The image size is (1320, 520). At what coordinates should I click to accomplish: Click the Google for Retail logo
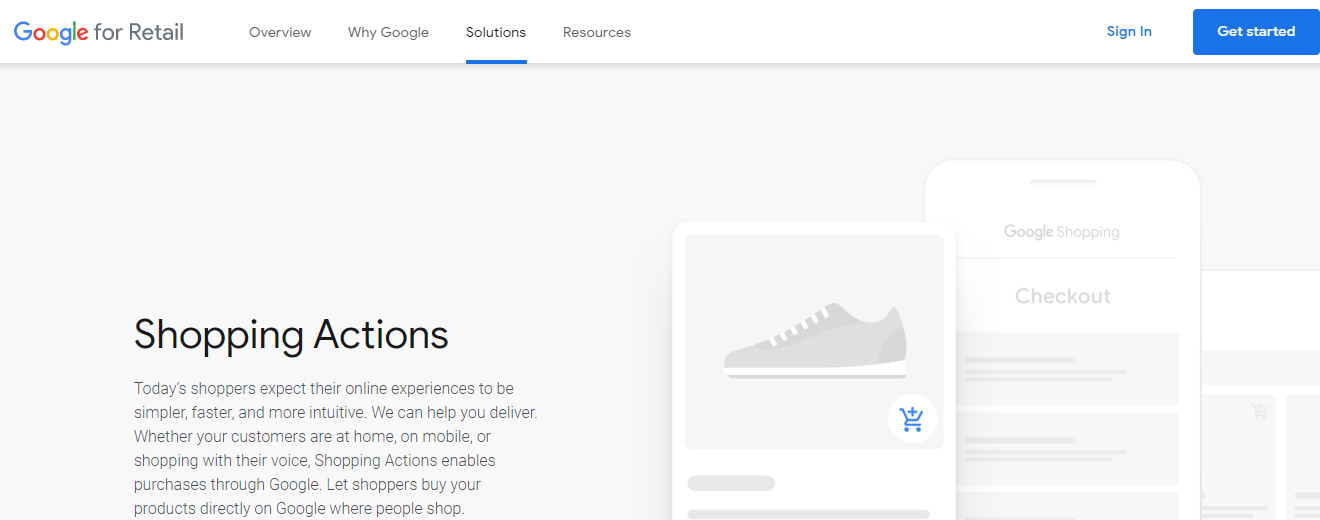99,32
